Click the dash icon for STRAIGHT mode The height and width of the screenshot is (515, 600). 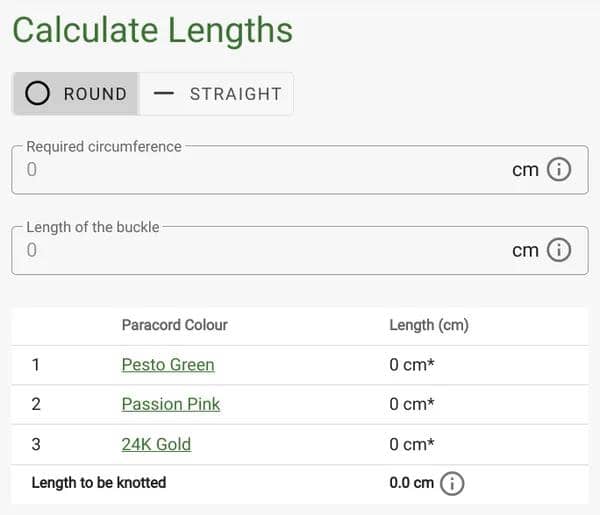[164, 94]
